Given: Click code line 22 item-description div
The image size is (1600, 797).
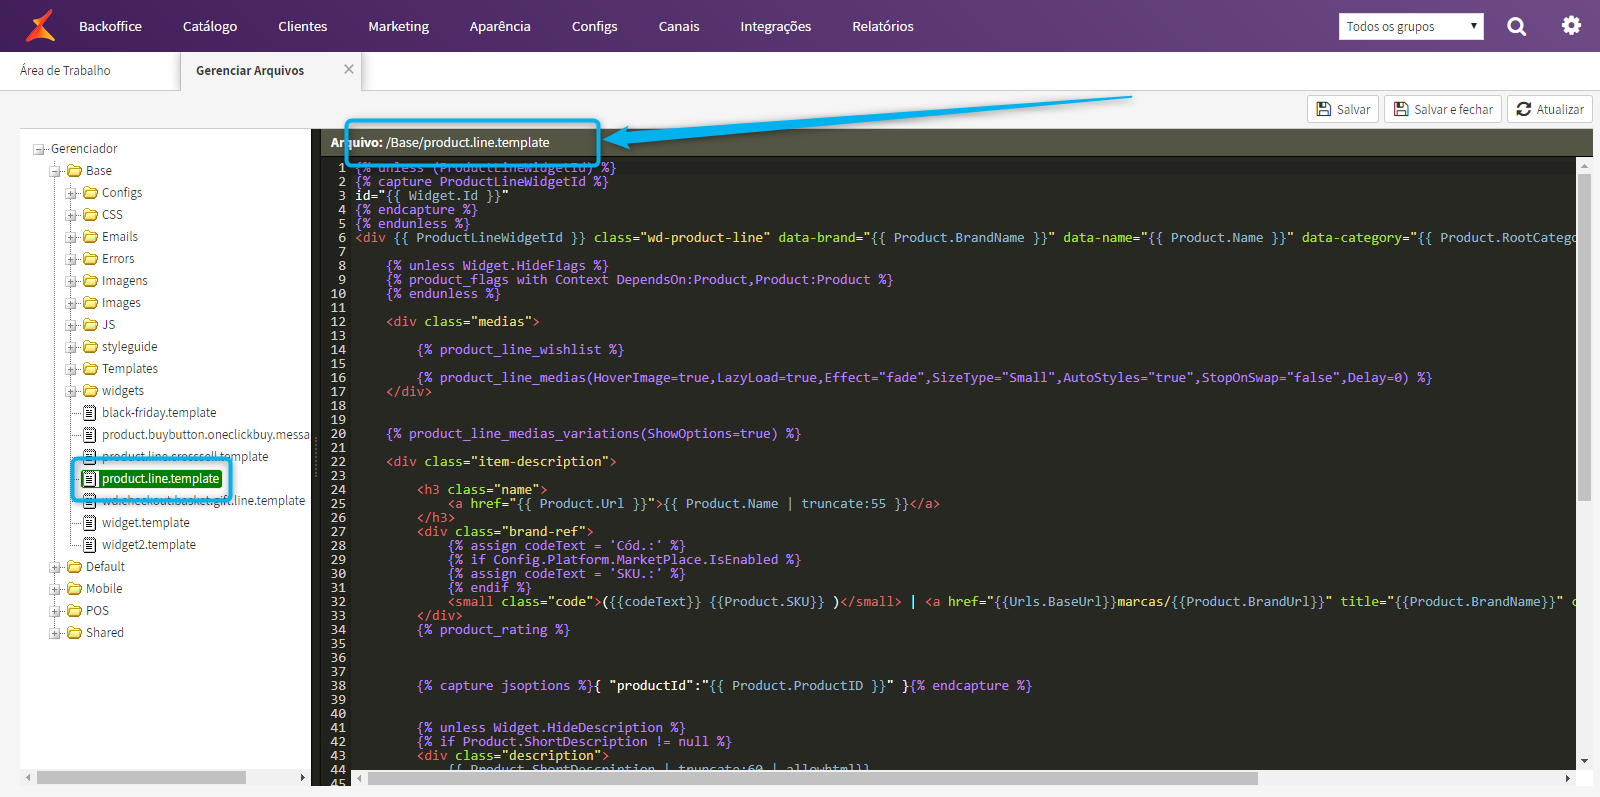Looking at the screenshot, I should click(x=501, y=462).
